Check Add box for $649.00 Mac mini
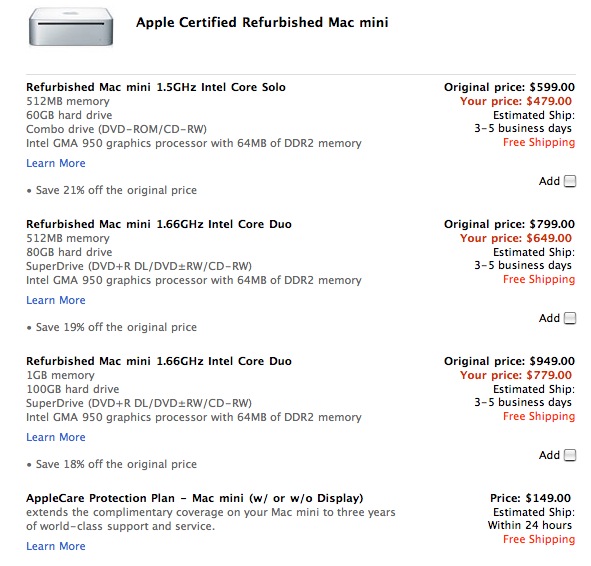 pos(570,318)
